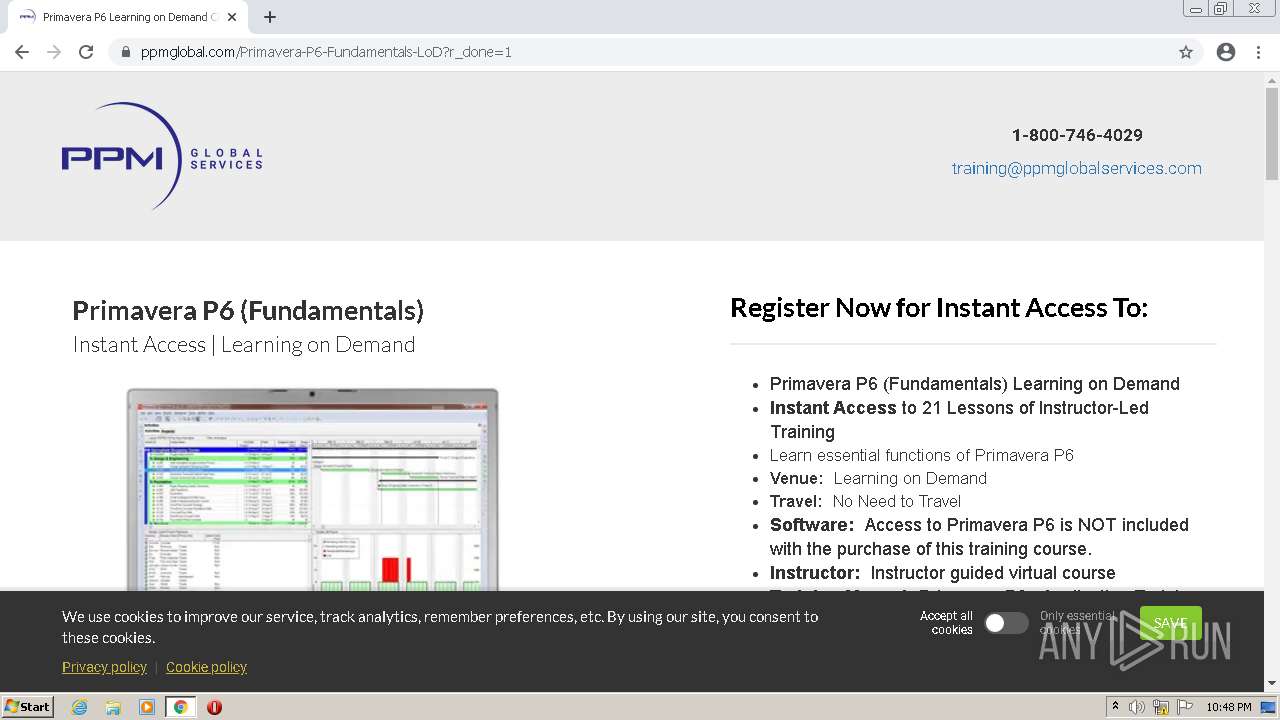Open the media player taskbar icon

[x=147, y=707]
